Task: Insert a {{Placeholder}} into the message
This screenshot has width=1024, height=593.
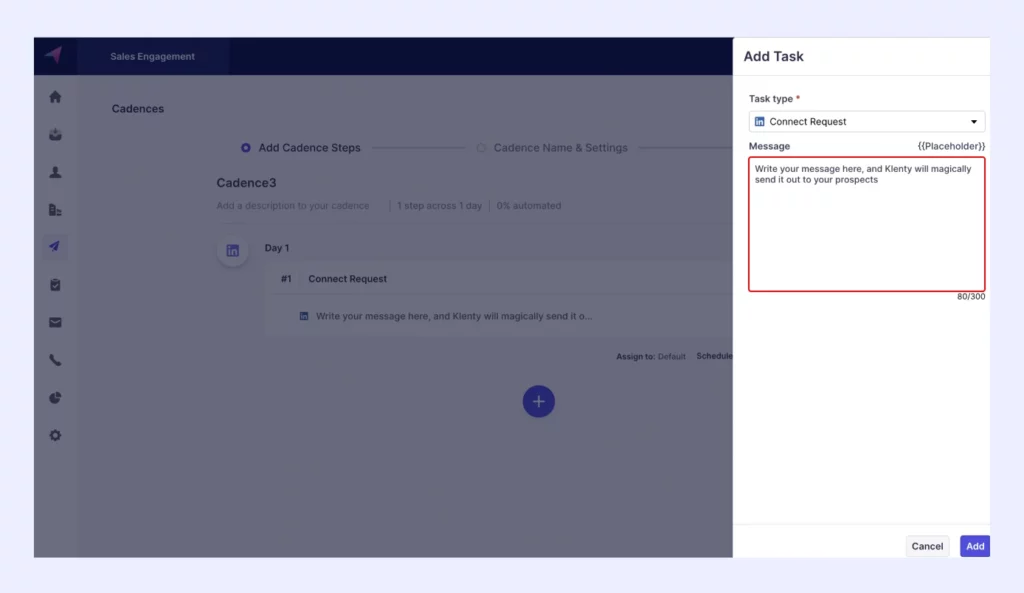Action: point(951,146)
